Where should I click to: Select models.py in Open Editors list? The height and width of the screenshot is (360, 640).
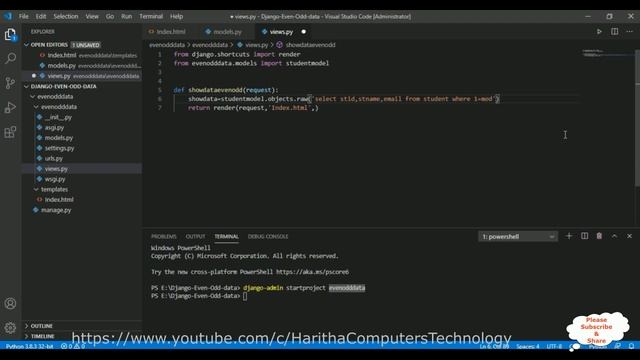(x=82, y=65)
